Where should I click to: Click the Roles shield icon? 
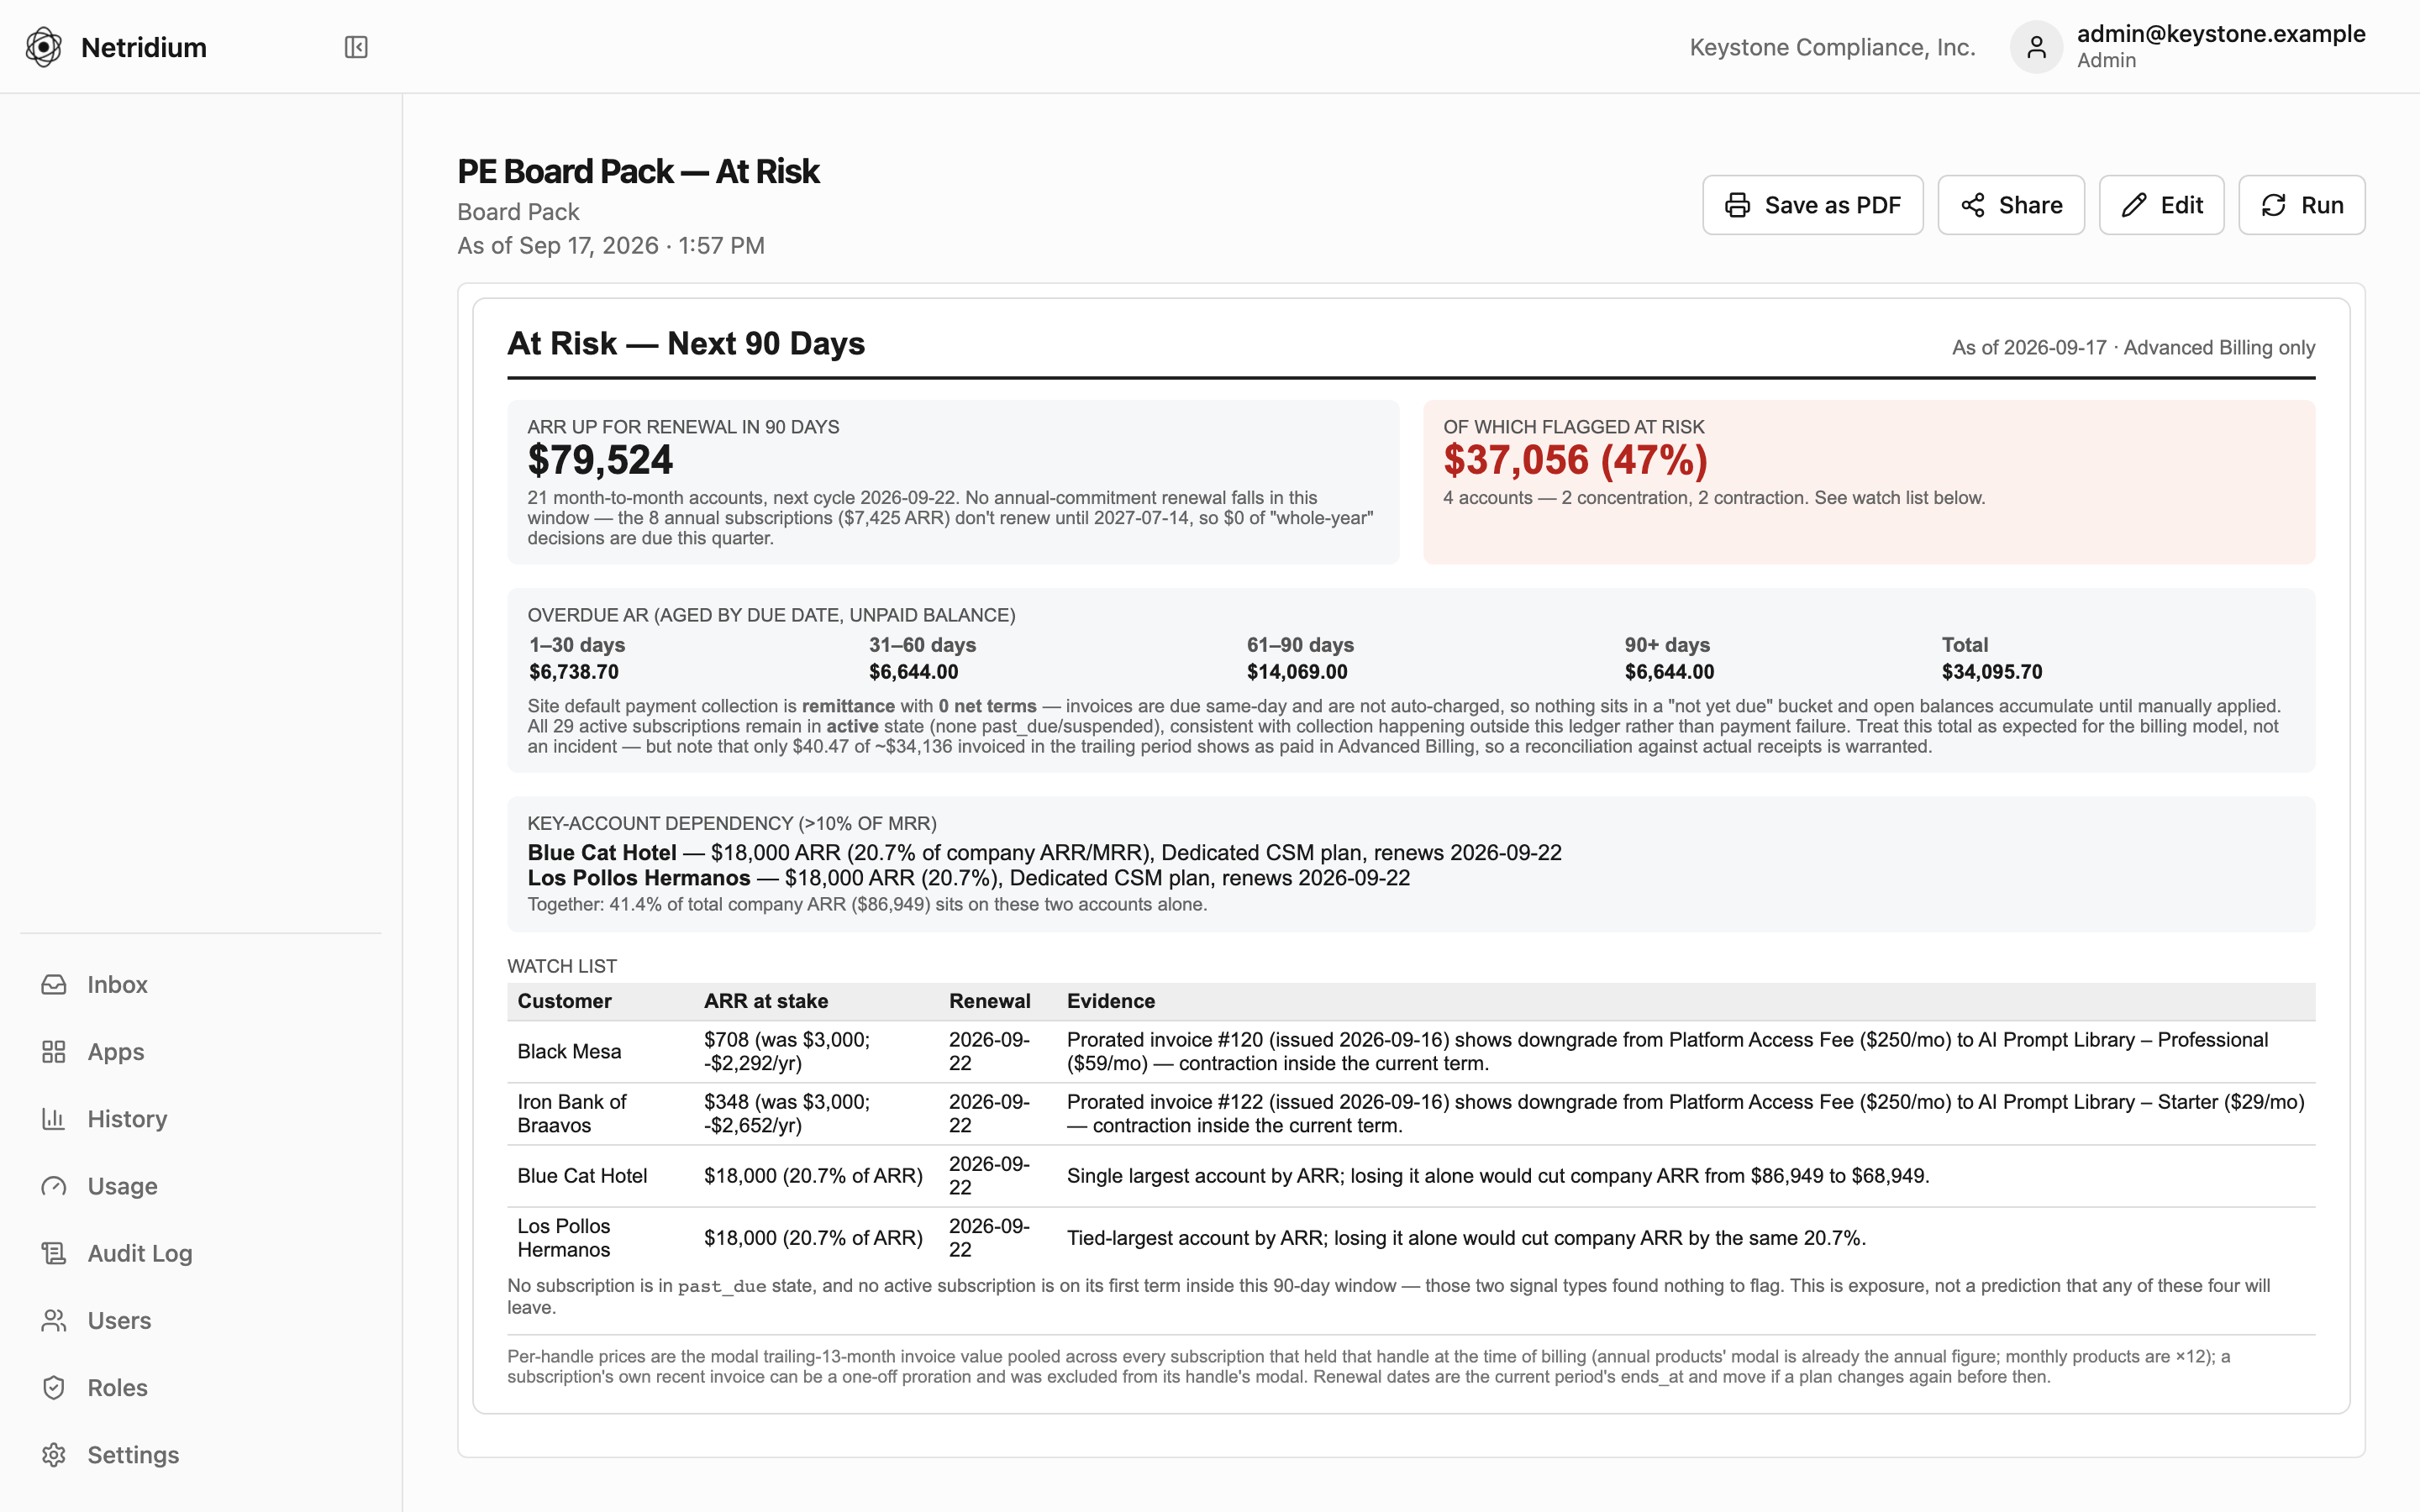coord(54,1388)
